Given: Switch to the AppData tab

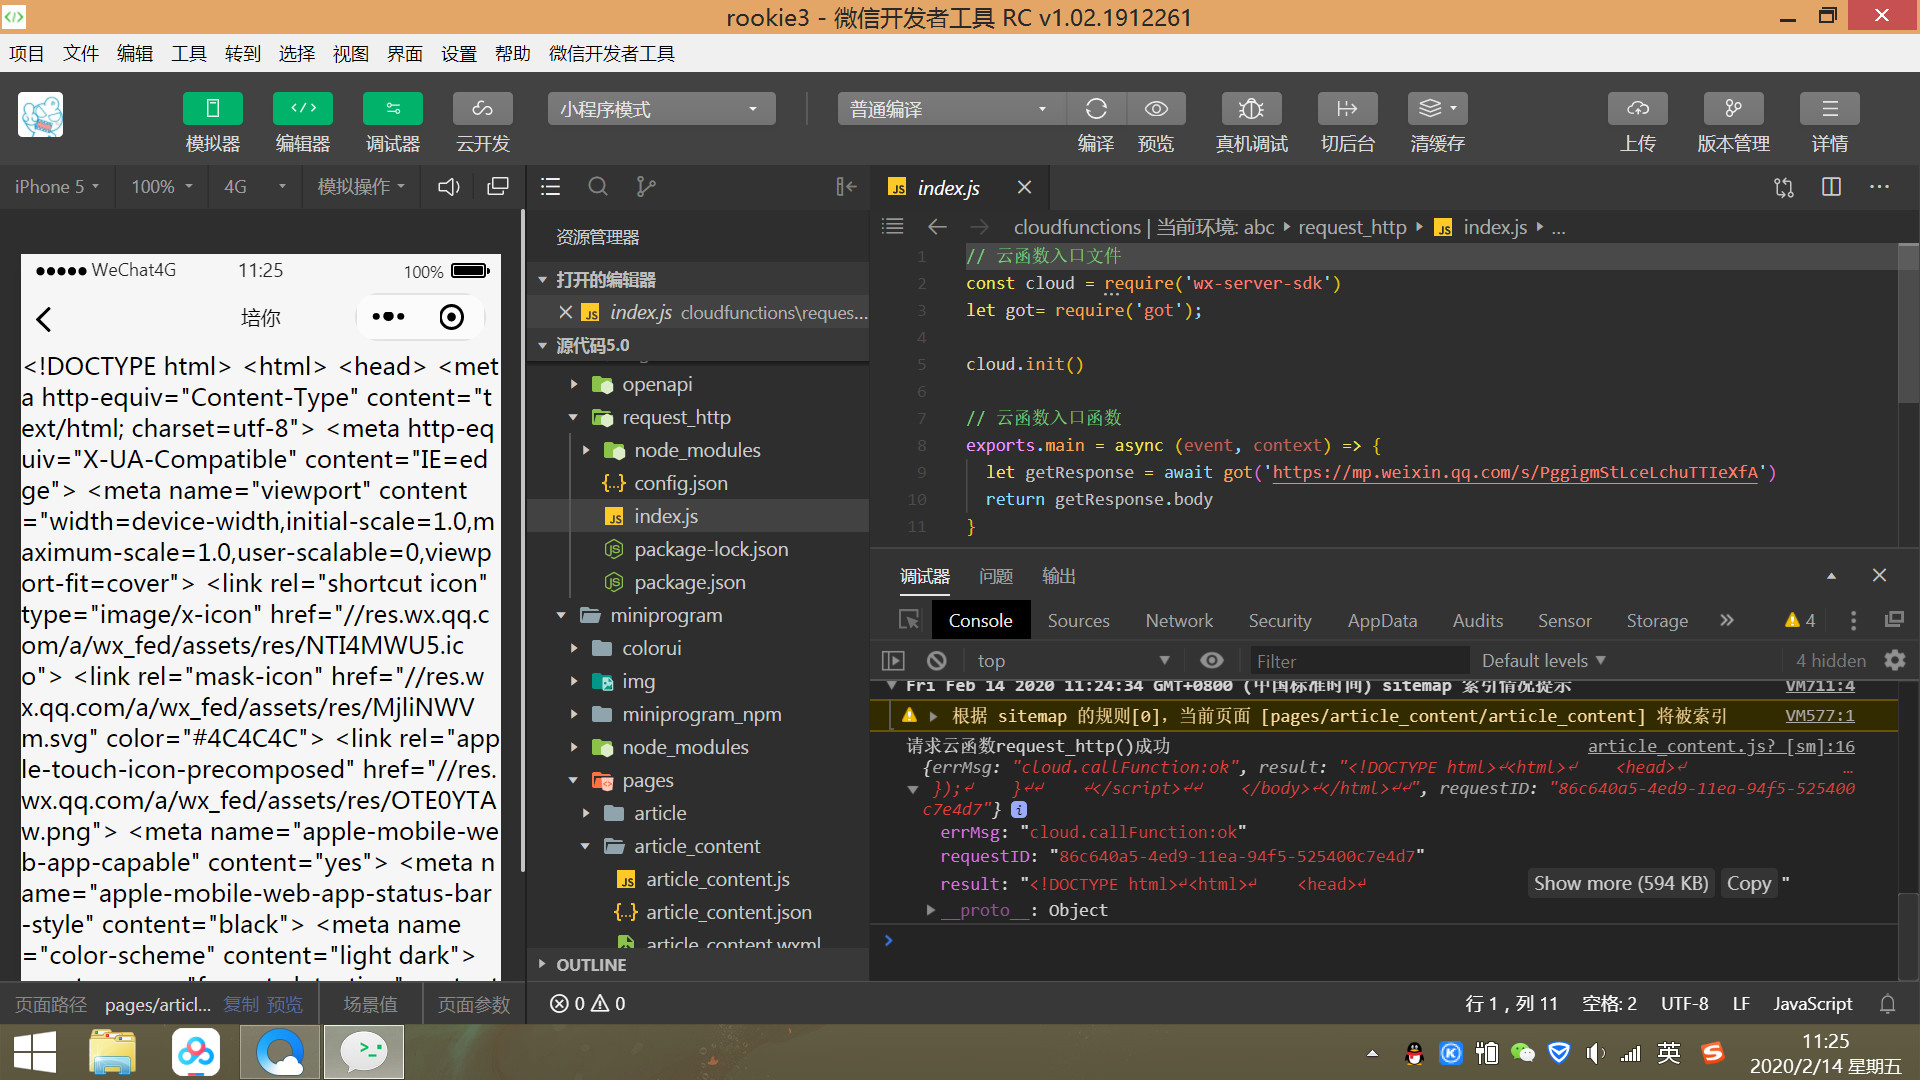Looking at the screenshot, I should [1382, 621].
